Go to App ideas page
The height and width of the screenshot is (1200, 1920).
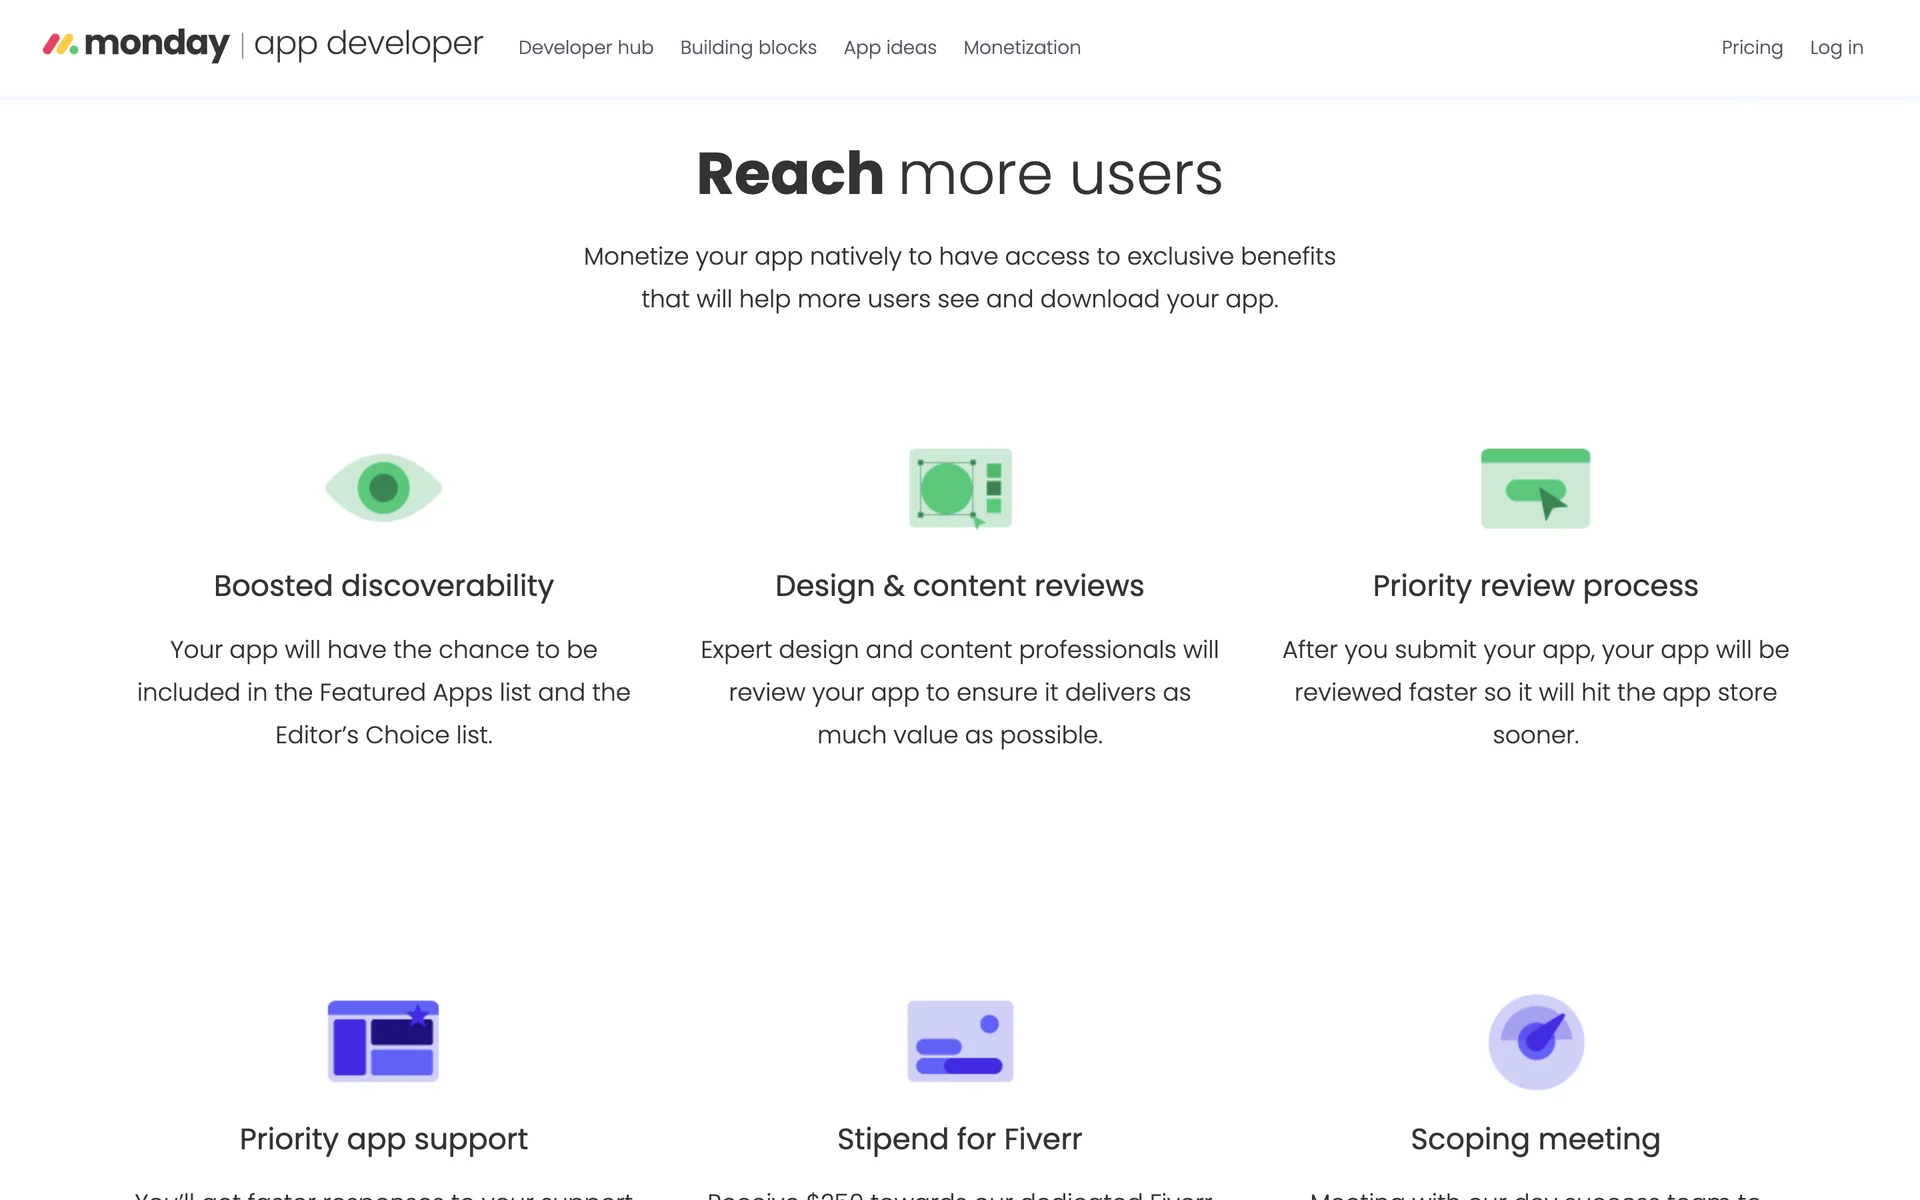[x=890, y=48]
